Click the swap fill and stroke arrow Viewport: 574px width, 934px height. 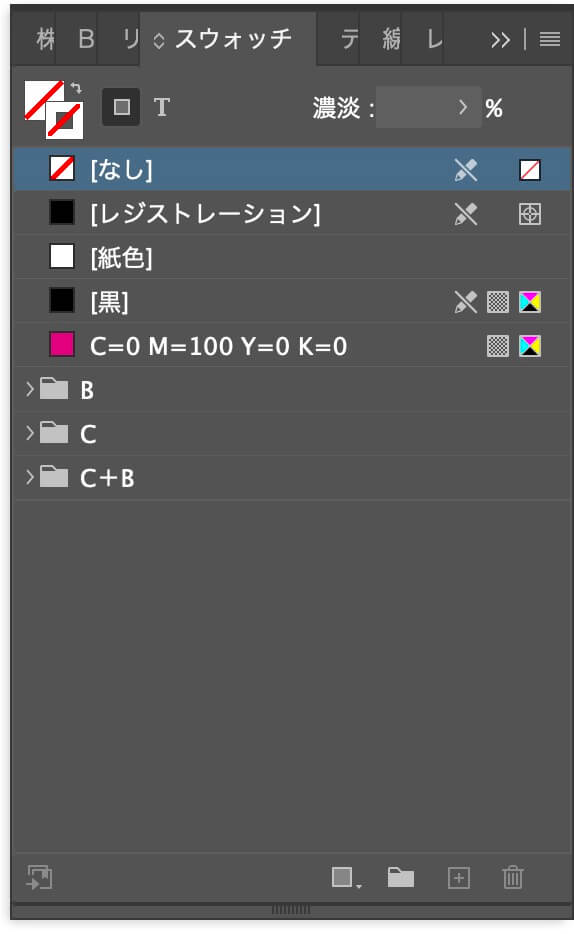click(76, 88)
